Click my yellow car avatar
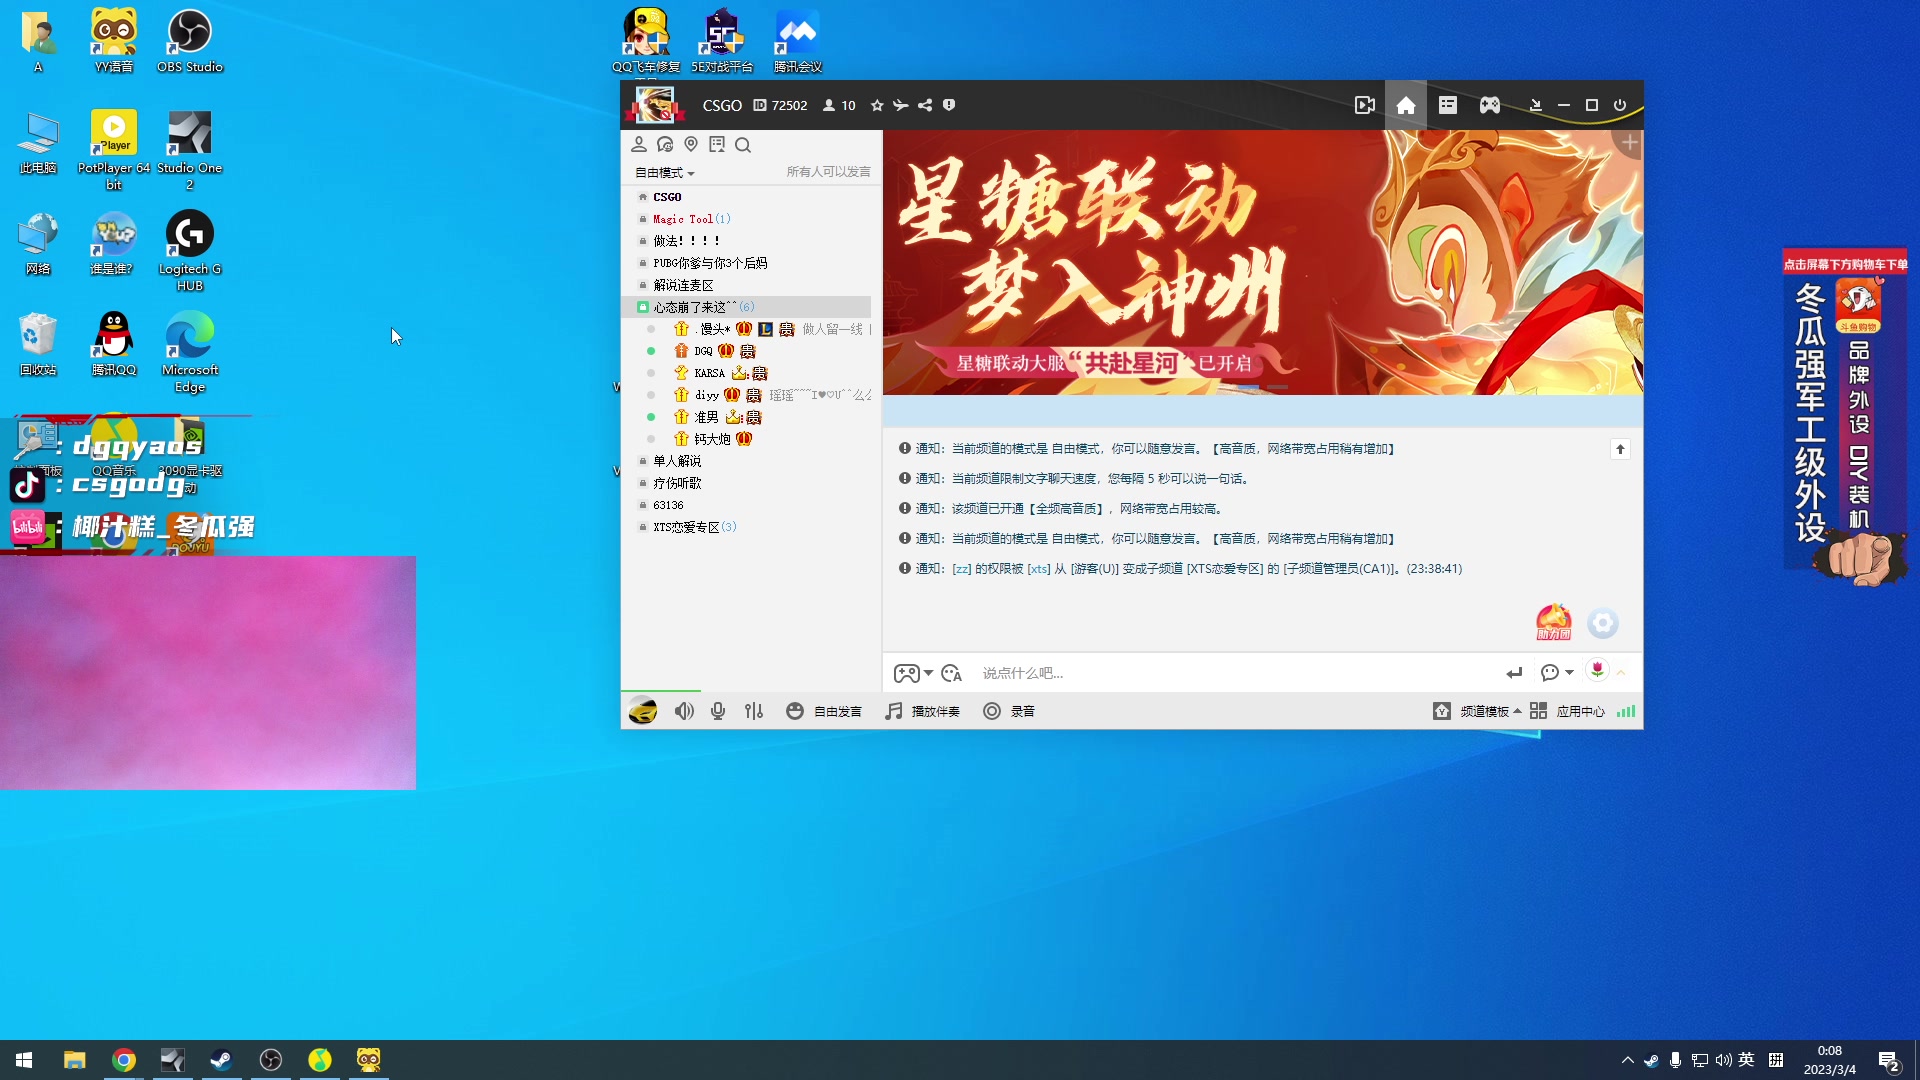 642,711
